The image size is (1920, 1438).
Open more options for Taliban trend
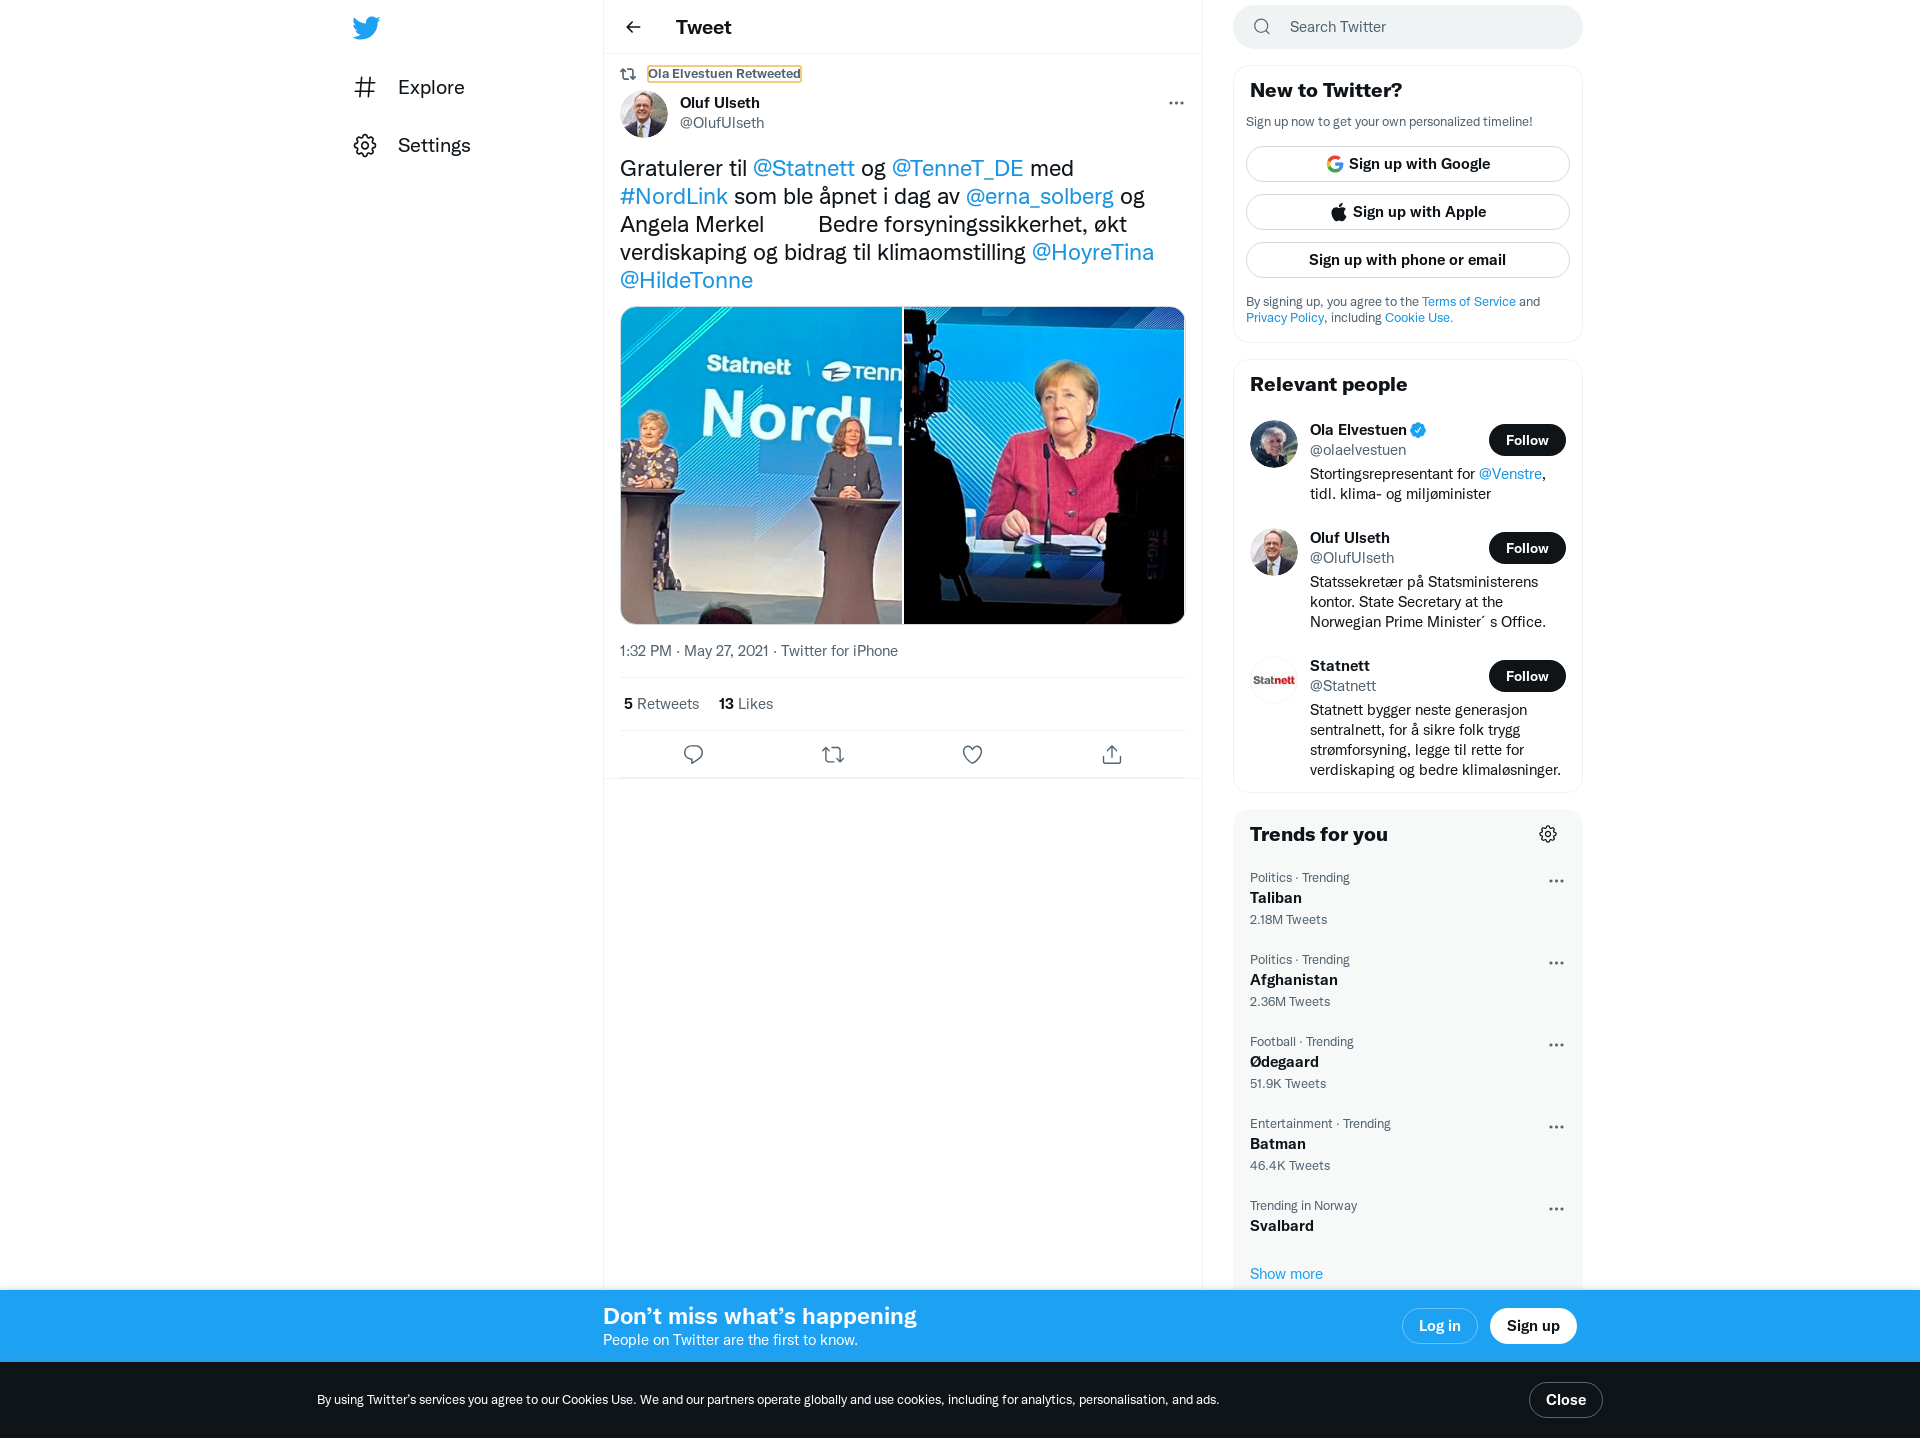[1556, 881]
